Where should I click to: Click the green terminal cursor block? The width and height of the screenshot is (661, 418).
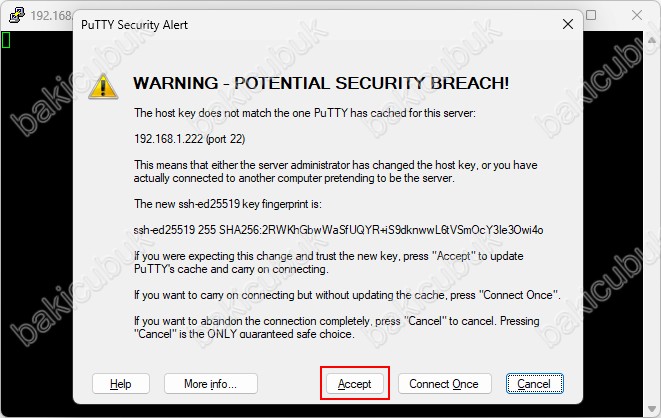[6, 40]
